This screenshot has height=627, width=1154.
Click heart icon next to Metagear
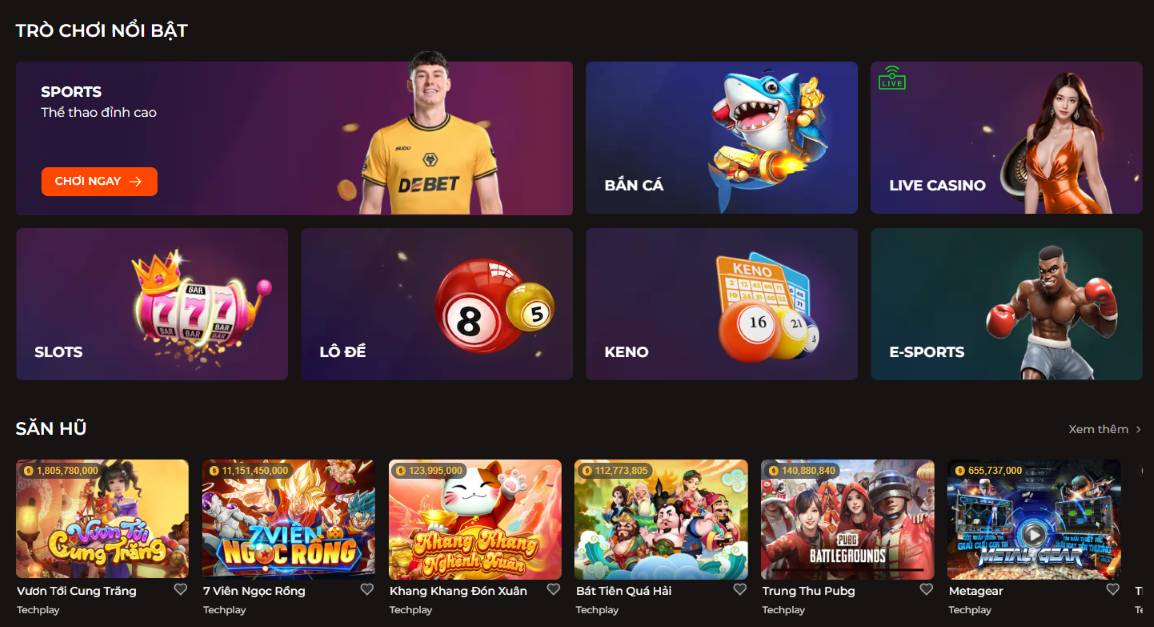coord(1113,589)
